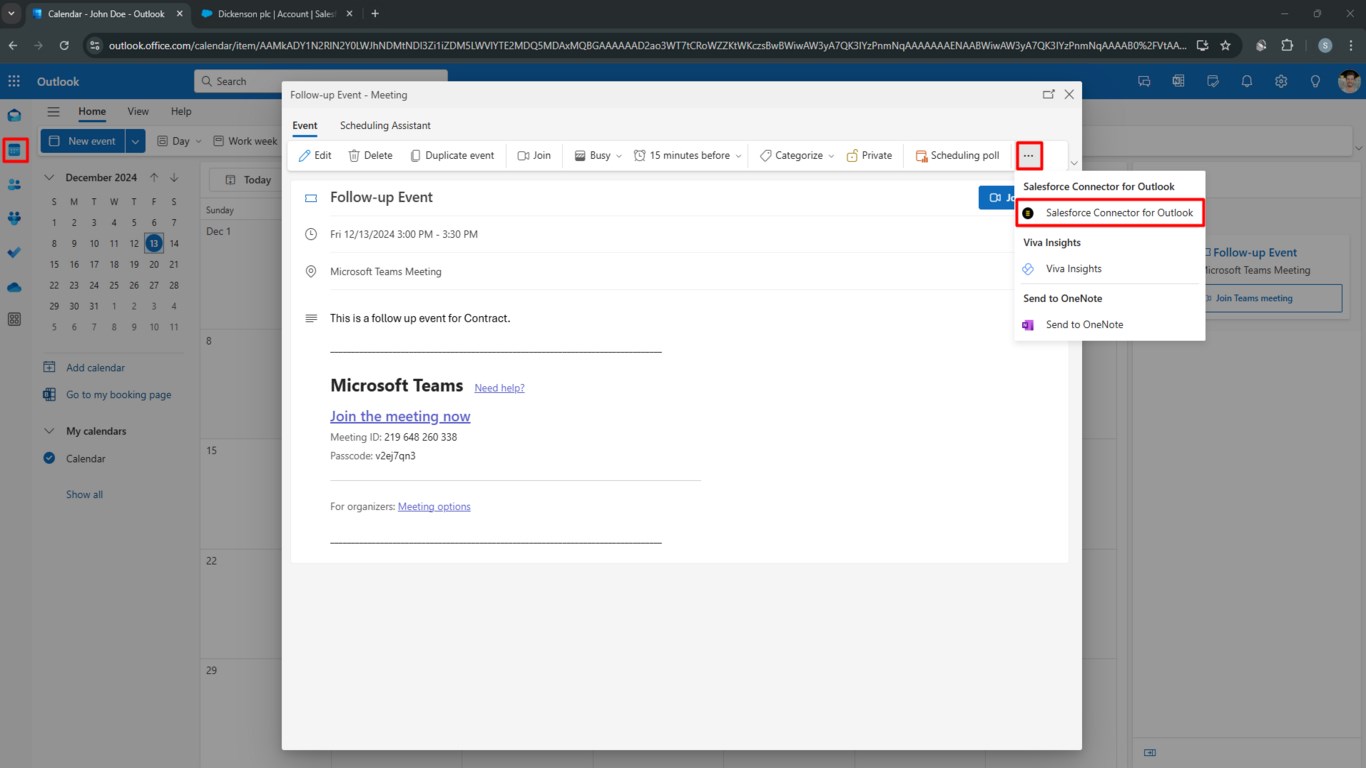The width and height of the screenshot is (1366, 768).
Task: Pop out the event into a new window
Action: coord(1048,94)
